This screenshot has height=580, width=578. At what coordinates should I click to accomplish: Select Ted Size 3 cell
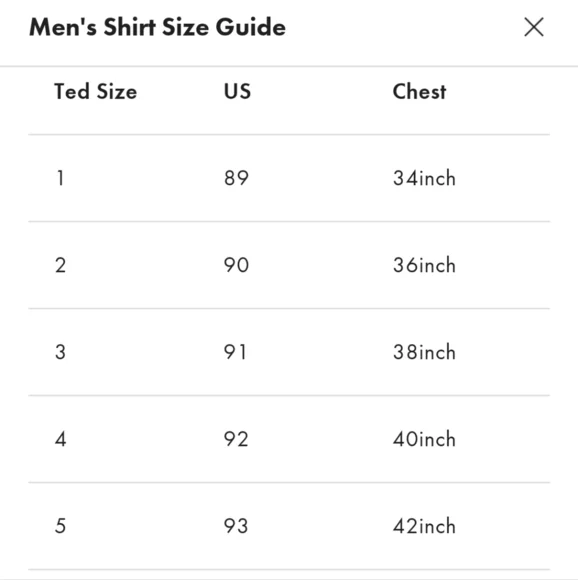pos(61,352)
